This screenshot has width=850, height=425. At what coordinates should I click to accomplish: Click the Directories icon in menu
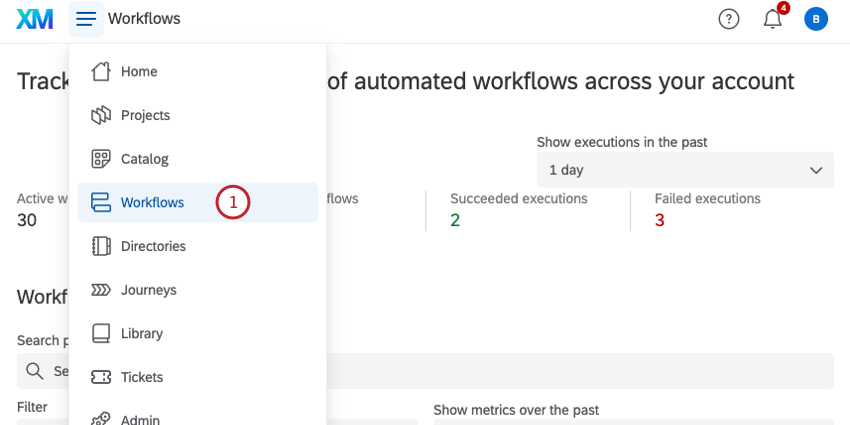[101, 246]
